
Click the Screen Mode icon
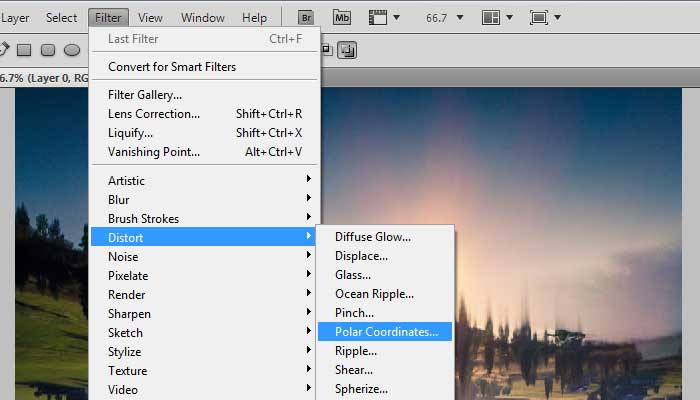click(x=539, y=18)
